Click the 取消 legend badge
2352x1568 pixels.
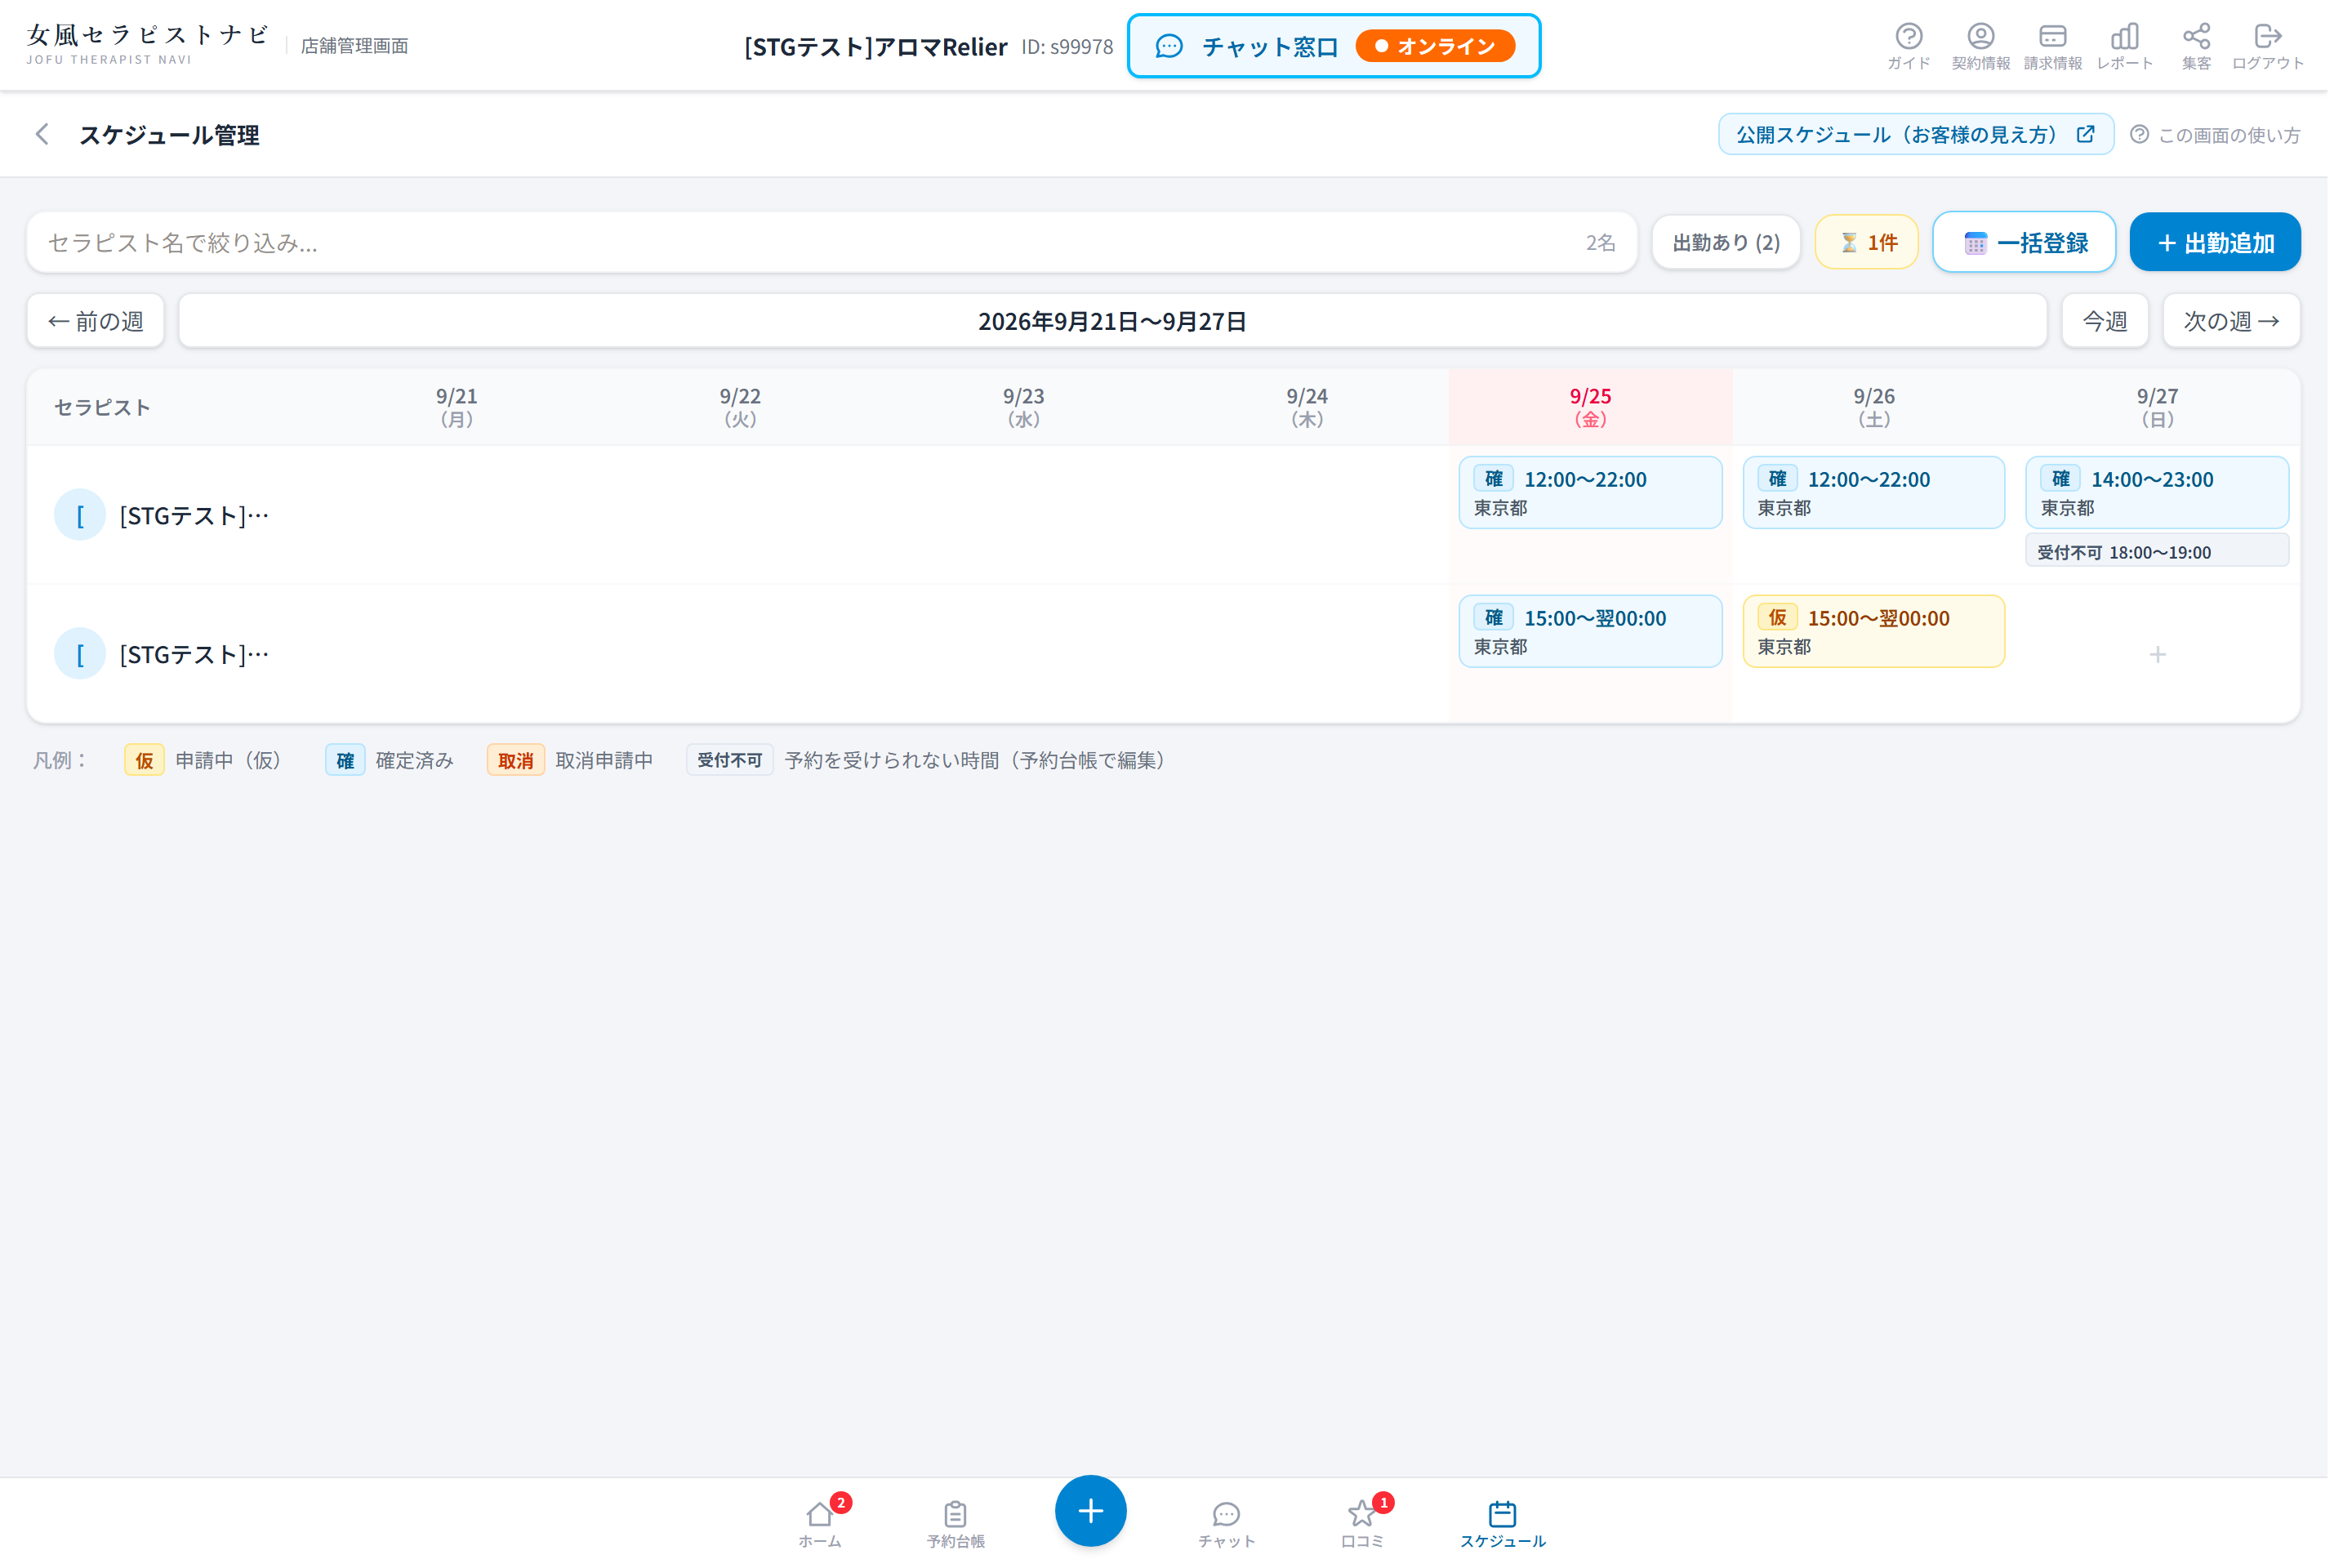tap(521, 768)
